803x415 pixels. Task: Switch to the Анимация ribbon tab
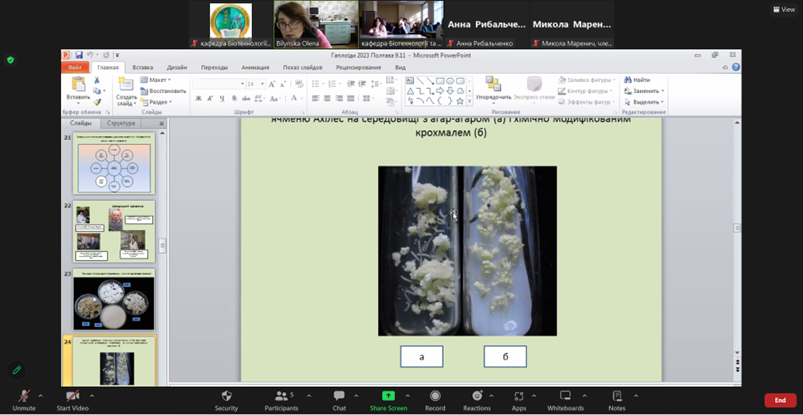coord(255,67)
